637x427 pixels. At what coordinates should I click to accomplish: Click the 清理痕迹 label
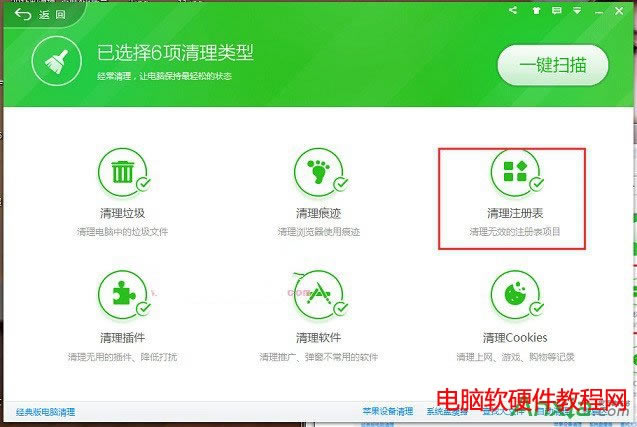(318, 213)
